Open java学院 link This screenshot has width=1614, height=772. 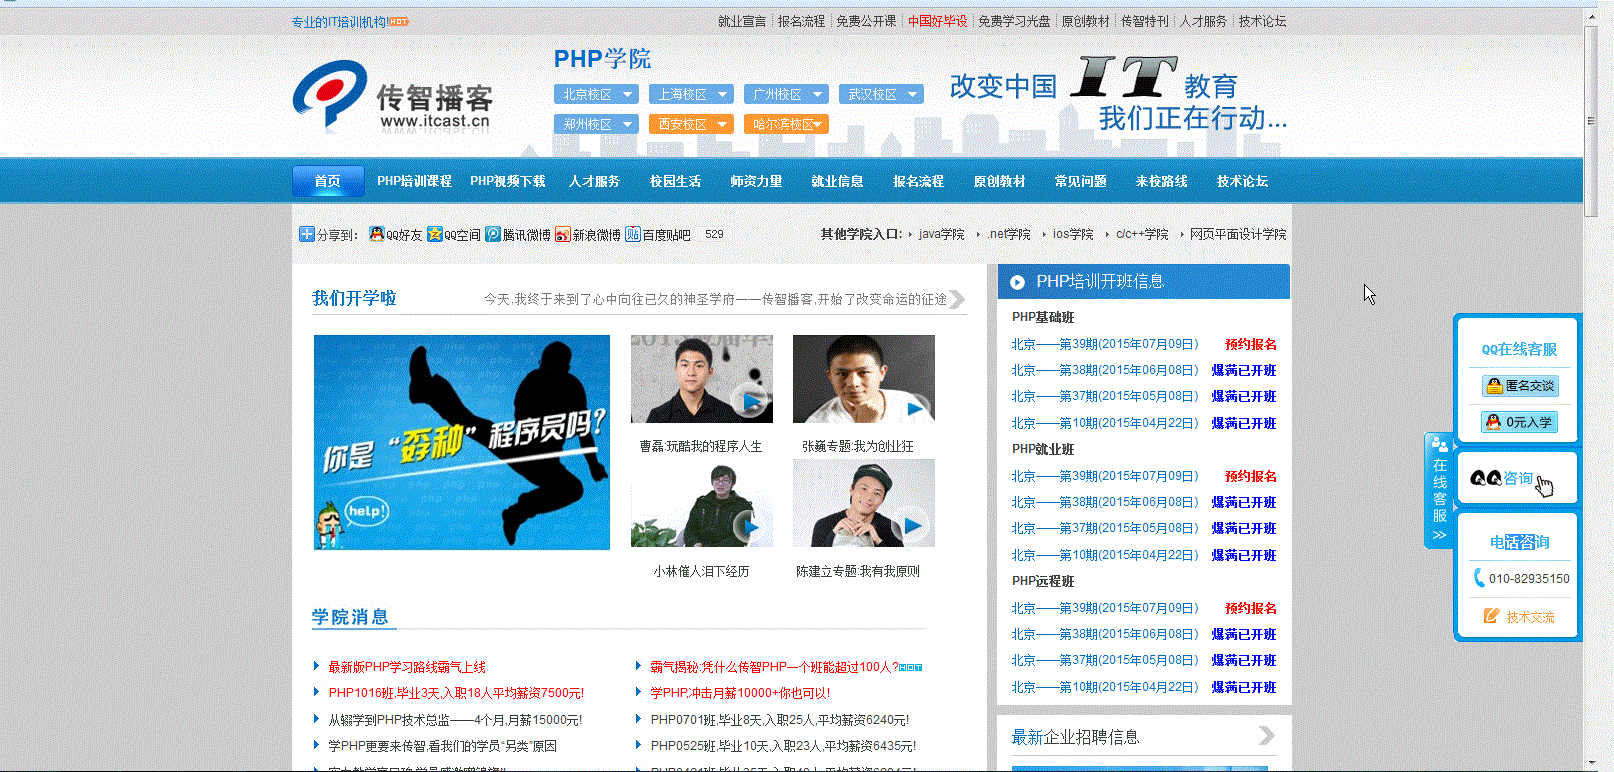[941, 234]
